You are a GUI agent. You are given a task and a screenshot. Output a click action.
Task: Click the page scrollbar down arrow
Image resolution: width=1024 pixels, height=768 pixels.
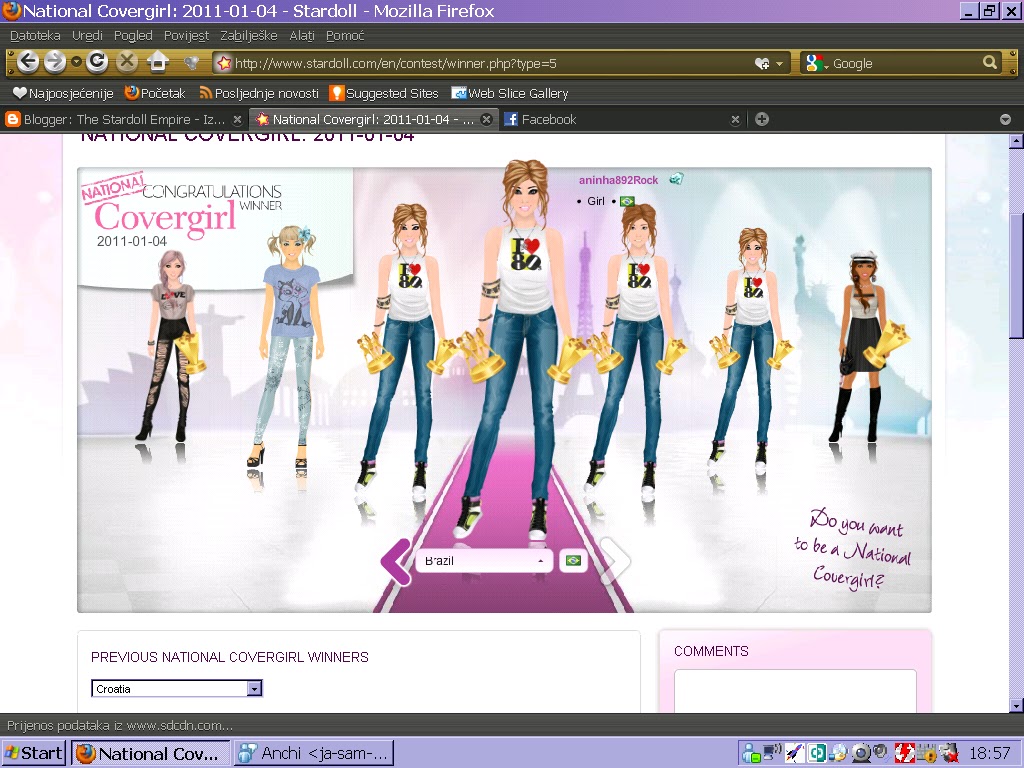pyautogui.click(x=1016, y=705)
